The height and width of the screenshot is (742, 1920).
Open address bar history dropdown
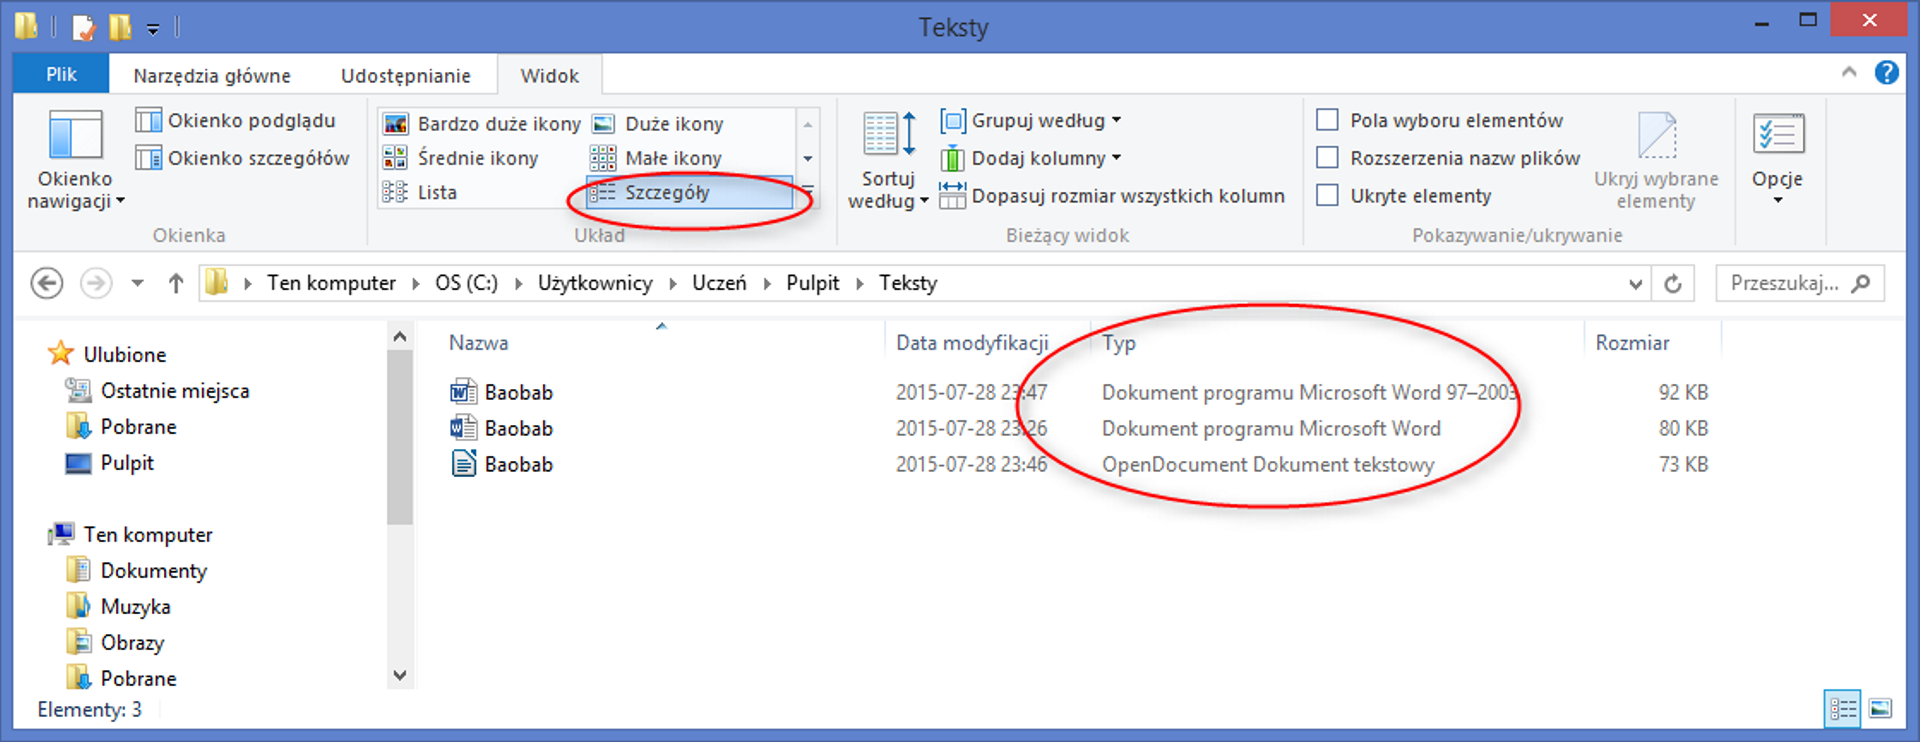coord(1635,284)
